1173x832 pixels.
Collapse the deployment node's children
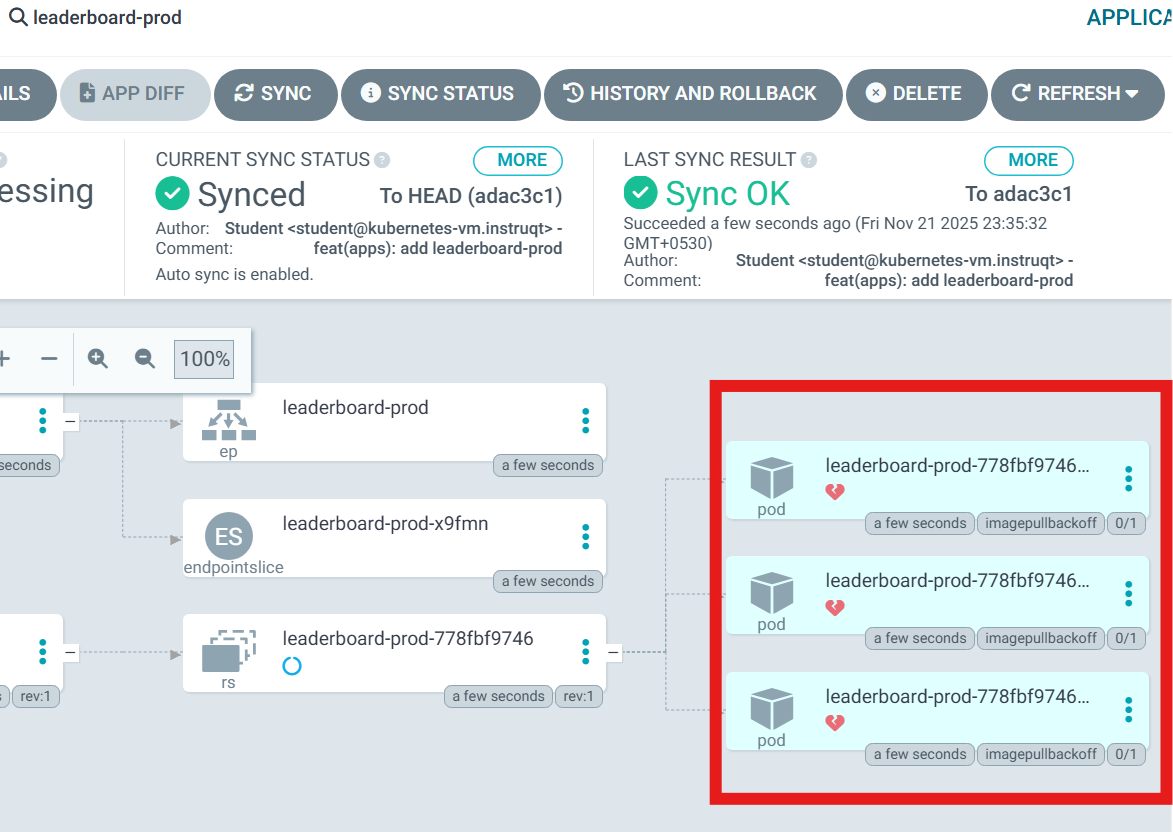[70, 652]
